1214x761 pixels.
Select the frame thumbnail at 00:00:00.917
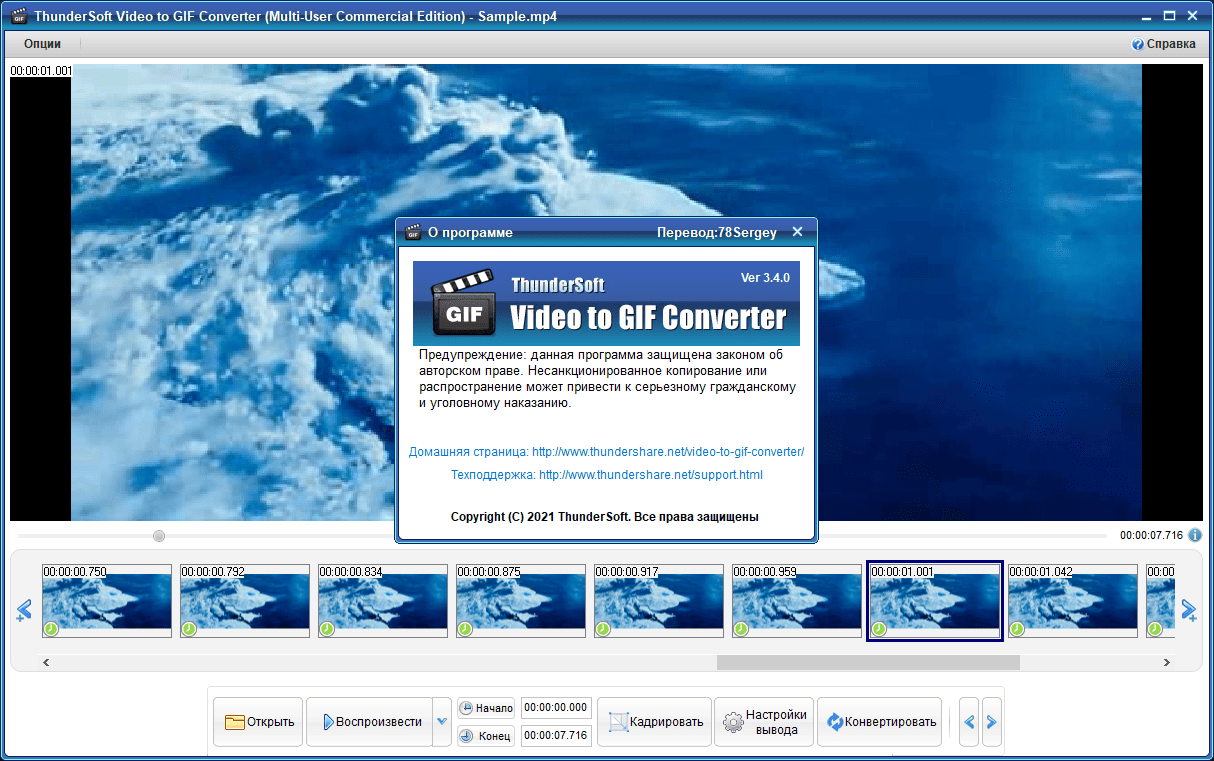(659, 601)
